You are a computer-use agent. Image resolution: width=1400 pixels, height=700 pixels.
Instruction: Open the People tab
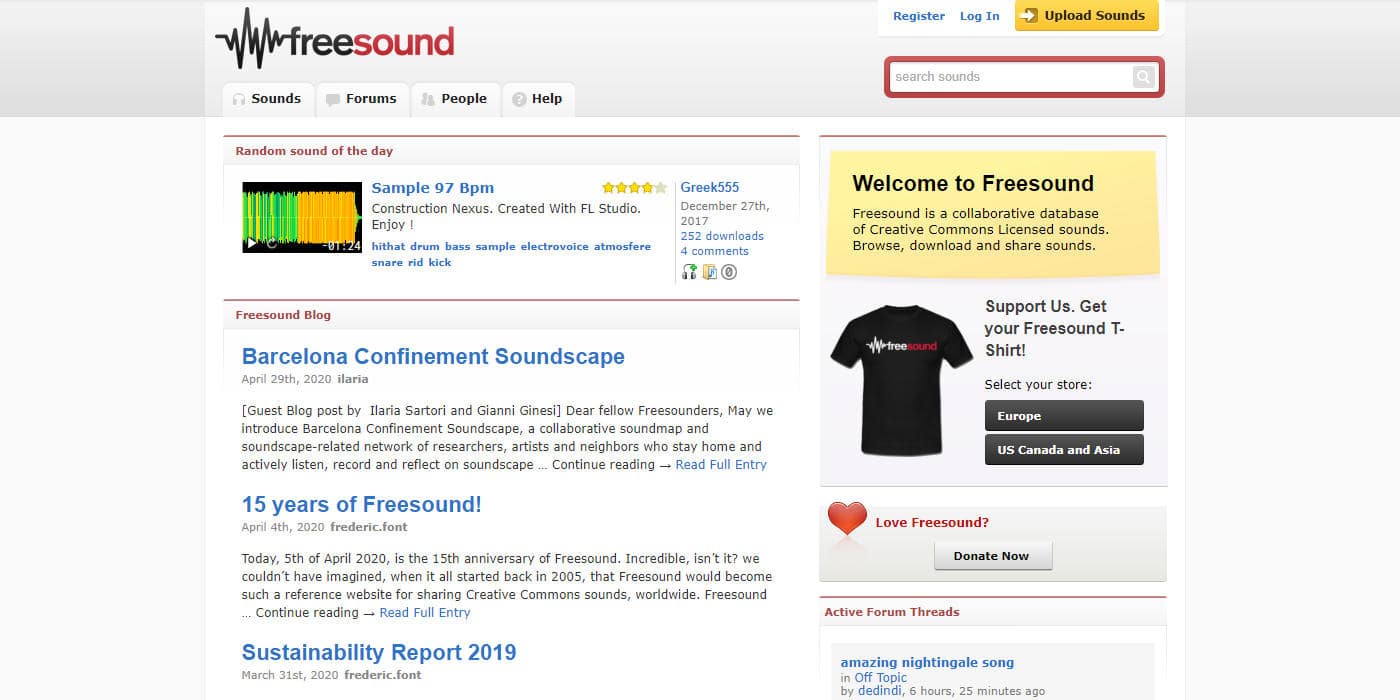tap(455, 99)
